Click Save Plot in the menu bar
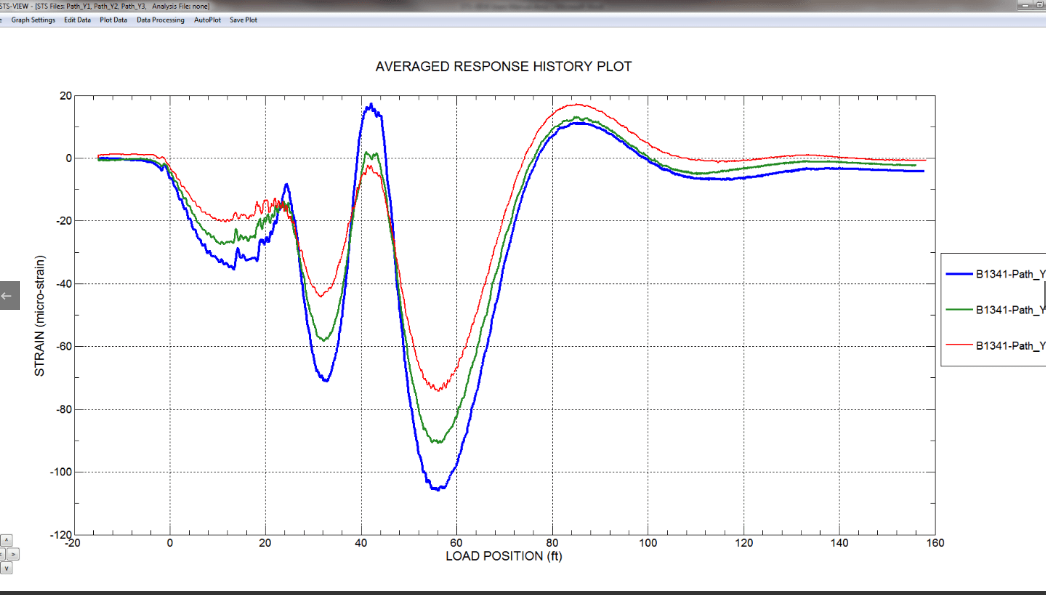Image resolution: width=1046 pixels, height=595 pixels. click(243, 20)
